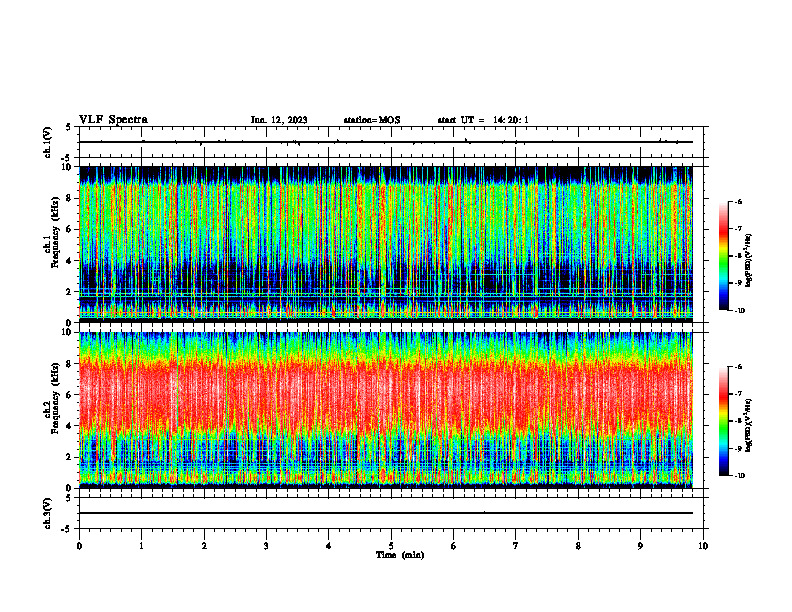This screenshot has height=612, width=792.
Task: Click the ch.1 colorbar "-6" tick label
Action: 738,202
